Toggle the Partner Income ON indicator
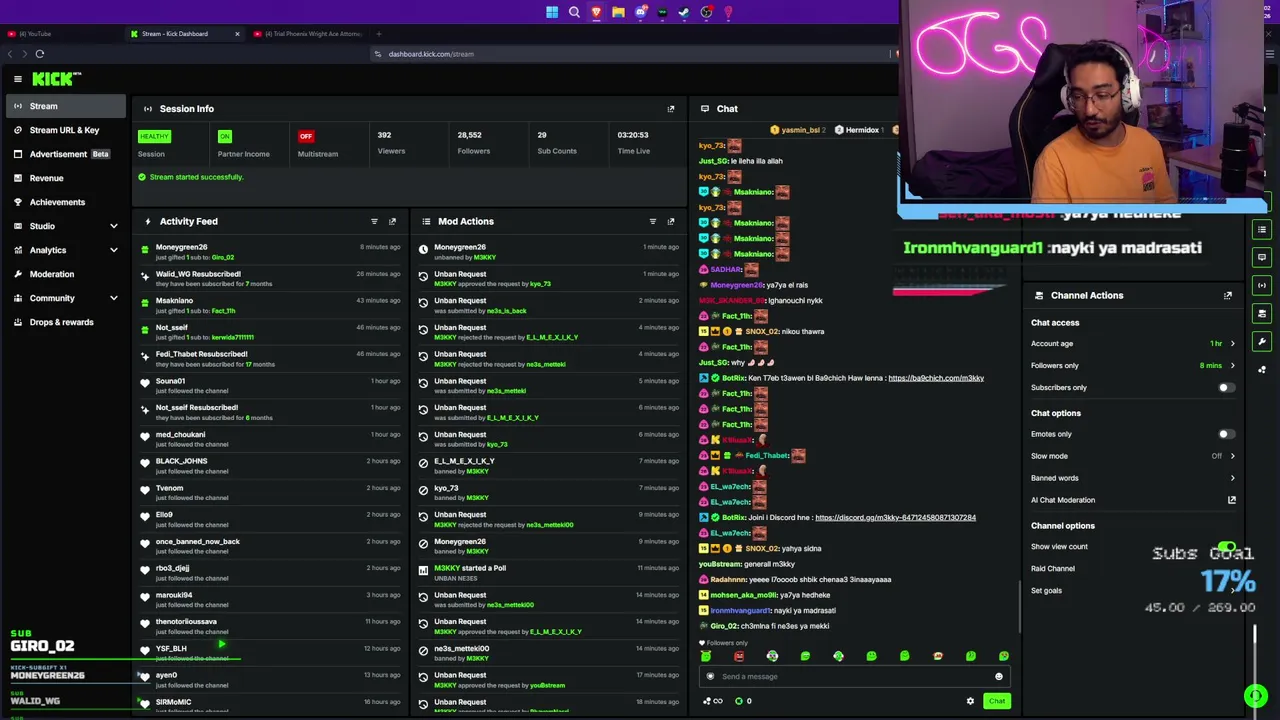This screenshot has width=1280, height=720. click(x=225, y=136)
